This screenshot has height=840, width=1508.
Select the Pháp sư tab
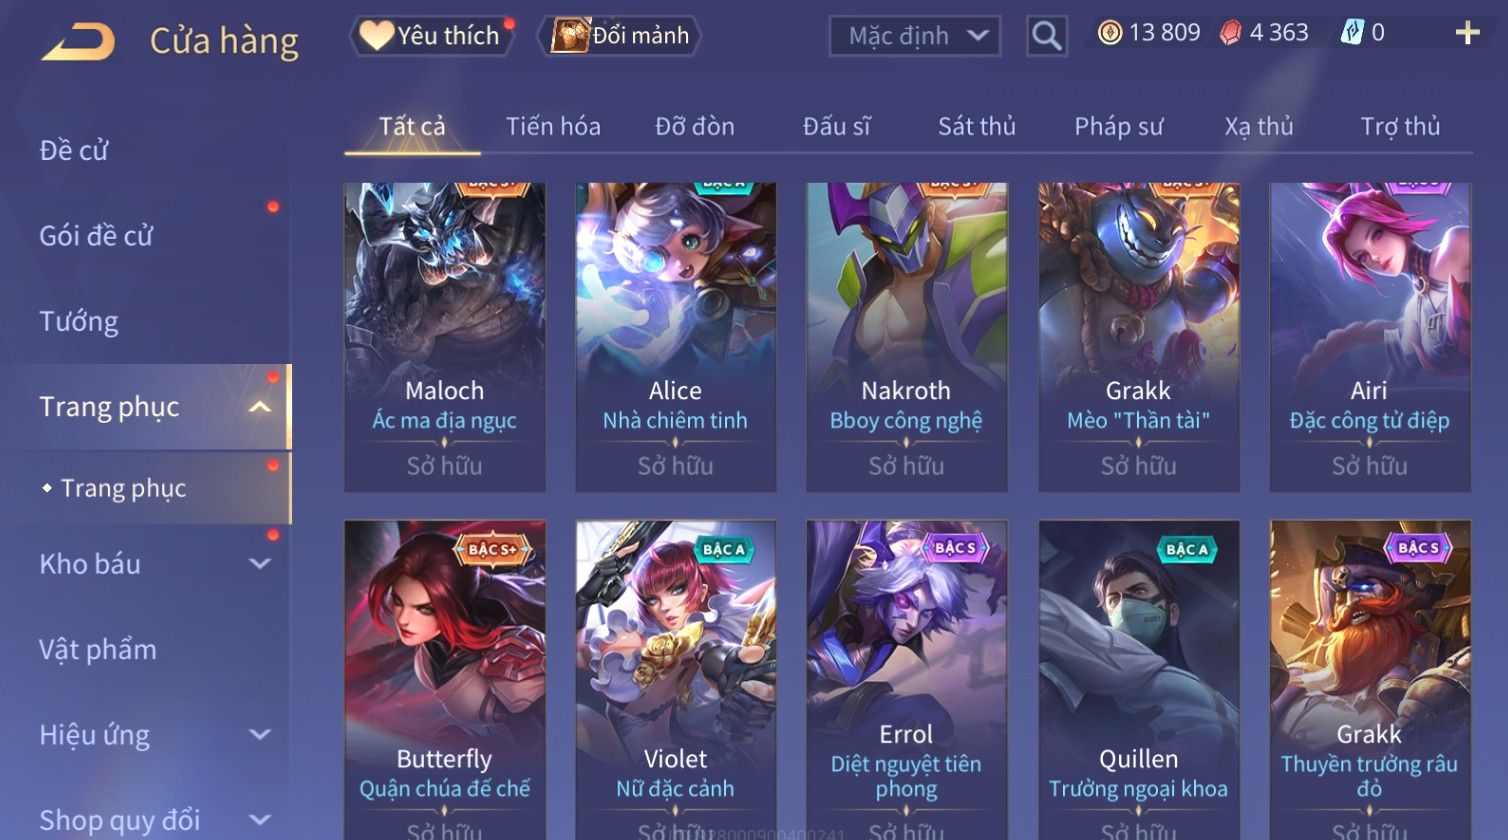[x=1118, y=126]
